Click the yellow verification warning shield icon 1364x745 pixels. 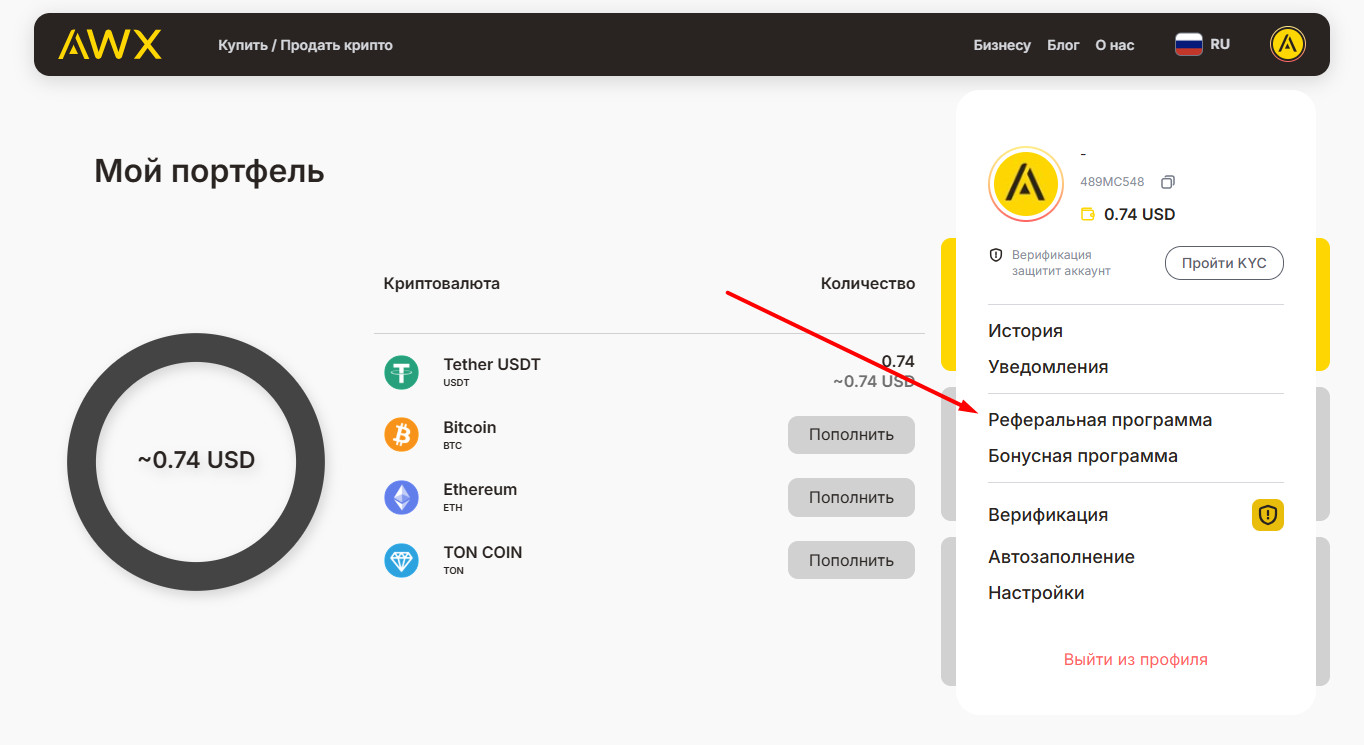(1267, 515)
